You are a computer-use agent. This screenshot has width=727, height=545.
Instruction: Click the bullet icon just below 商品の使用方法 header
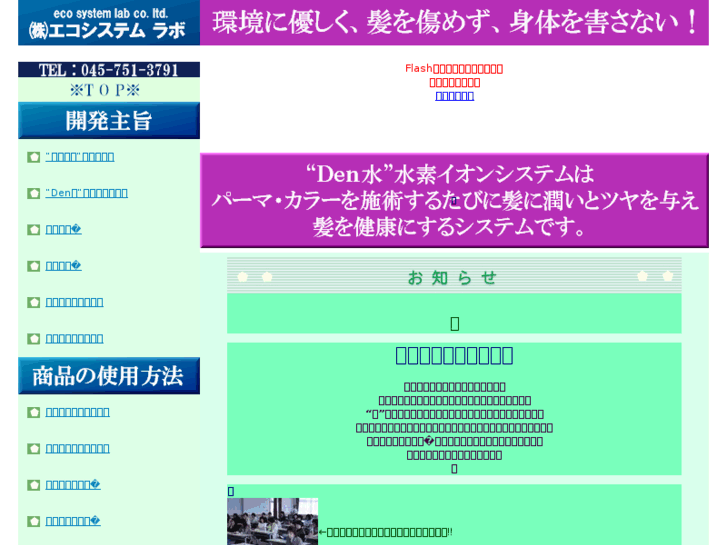(33, 412)
